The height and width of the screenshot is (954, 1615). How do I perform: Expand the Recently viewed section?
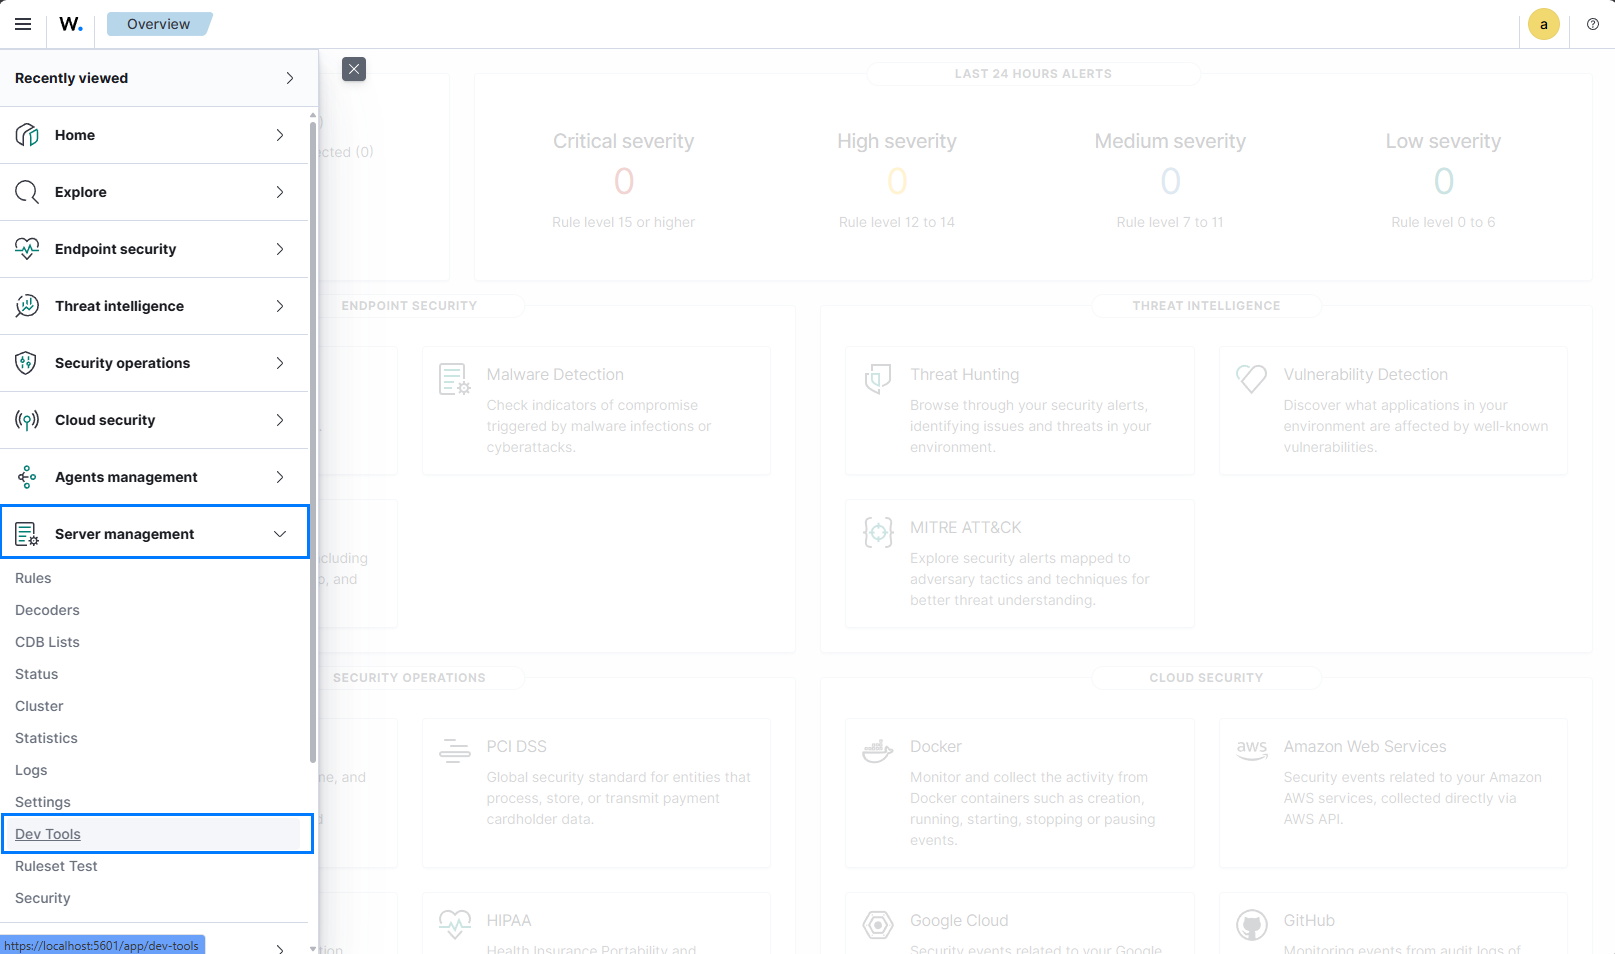point(289,78)
